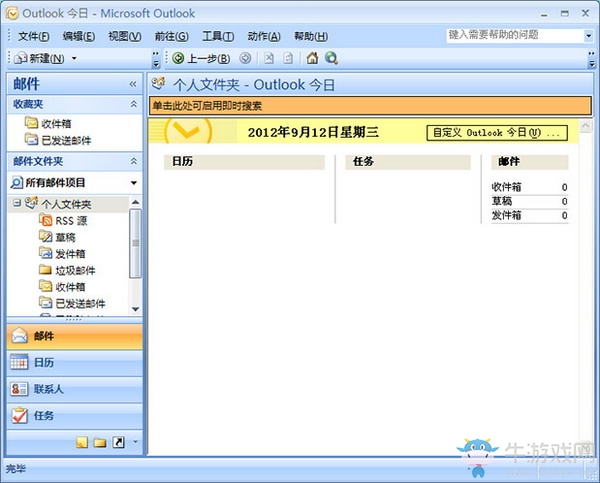Viewport: 600px width, 483px height.
Task: Click the help question input box
Action: pos(515,36)
